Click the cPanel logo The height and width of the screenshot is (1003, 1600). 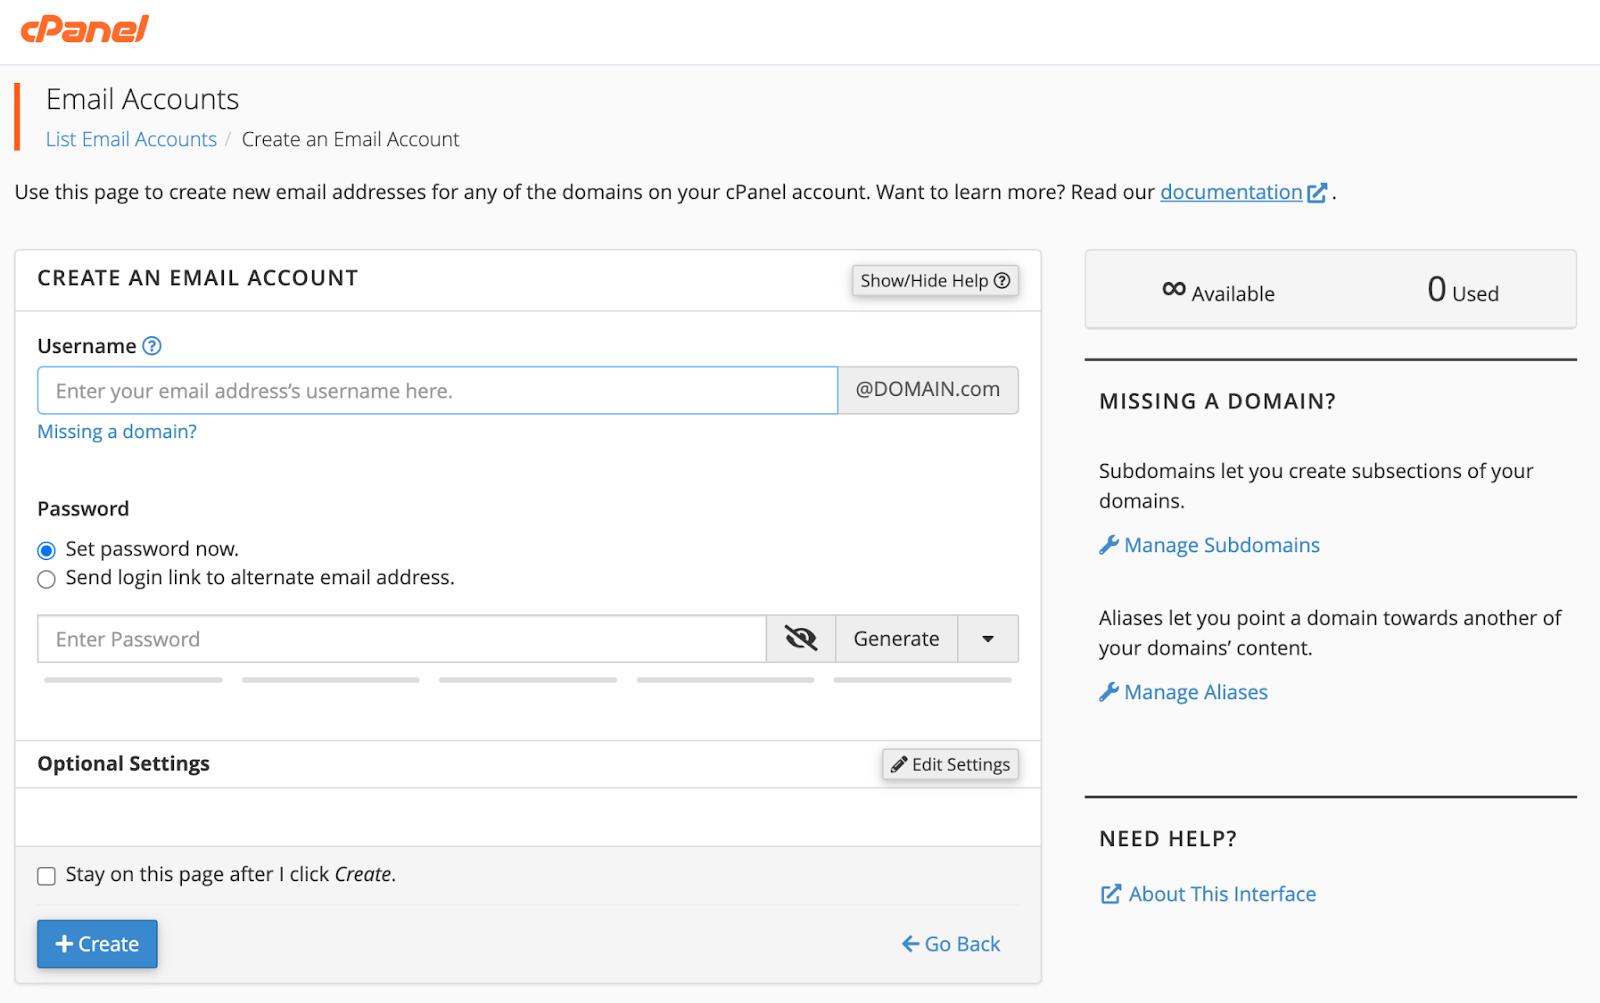click(85, 29)
